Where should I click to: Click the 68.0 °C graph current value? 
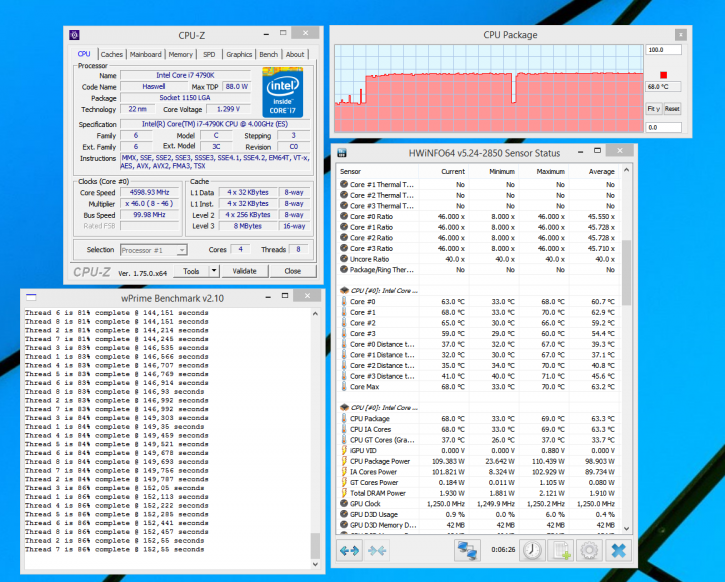663,86
